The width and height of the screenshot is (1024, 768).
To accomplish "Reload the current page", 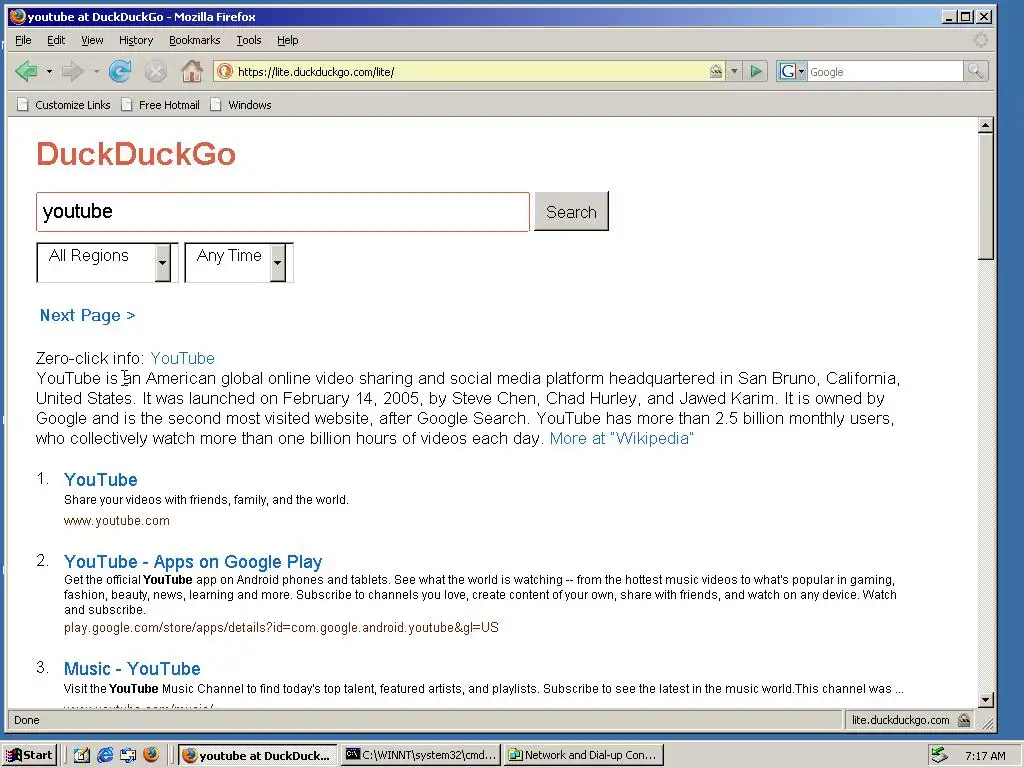I will (120, 71).
